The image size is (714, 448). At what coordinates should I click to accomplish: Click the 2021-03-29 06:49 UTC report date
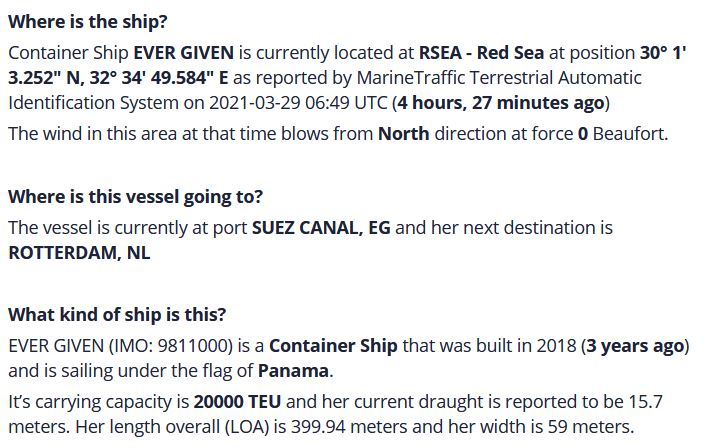(x=294, y=102)
